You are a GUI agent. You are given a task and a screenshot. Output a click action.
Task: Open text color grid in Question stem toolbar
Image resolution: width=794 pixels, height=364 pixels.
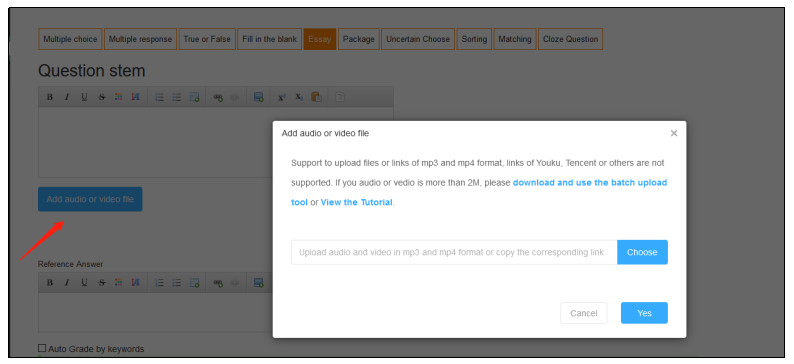pos(118,97)
